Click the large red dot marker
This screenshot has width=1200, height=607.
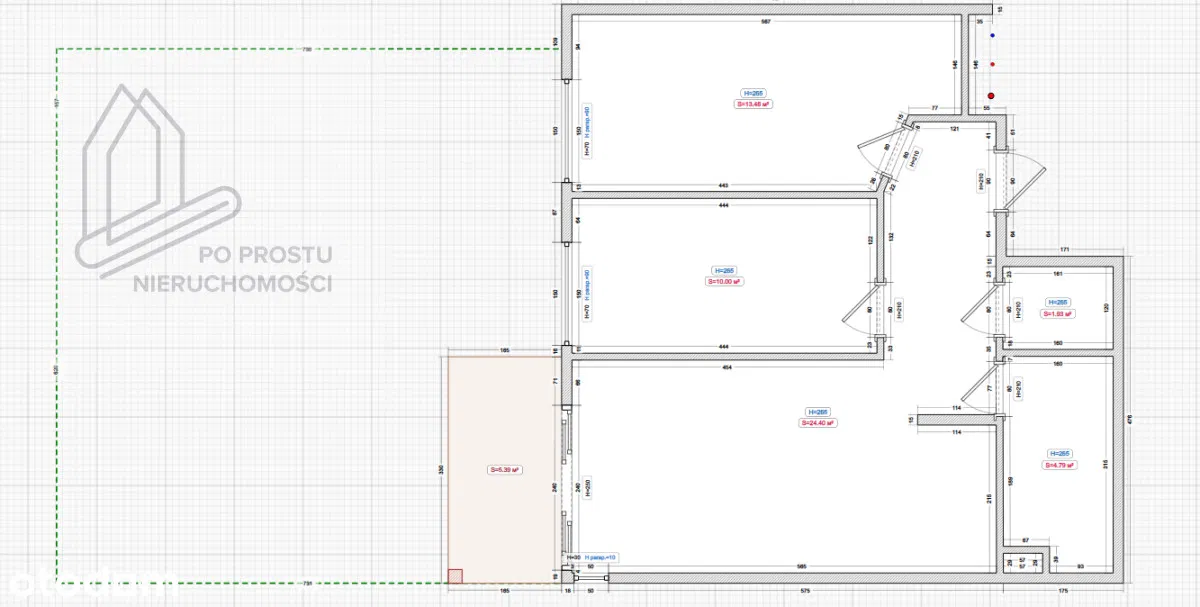tap(991, 96)
